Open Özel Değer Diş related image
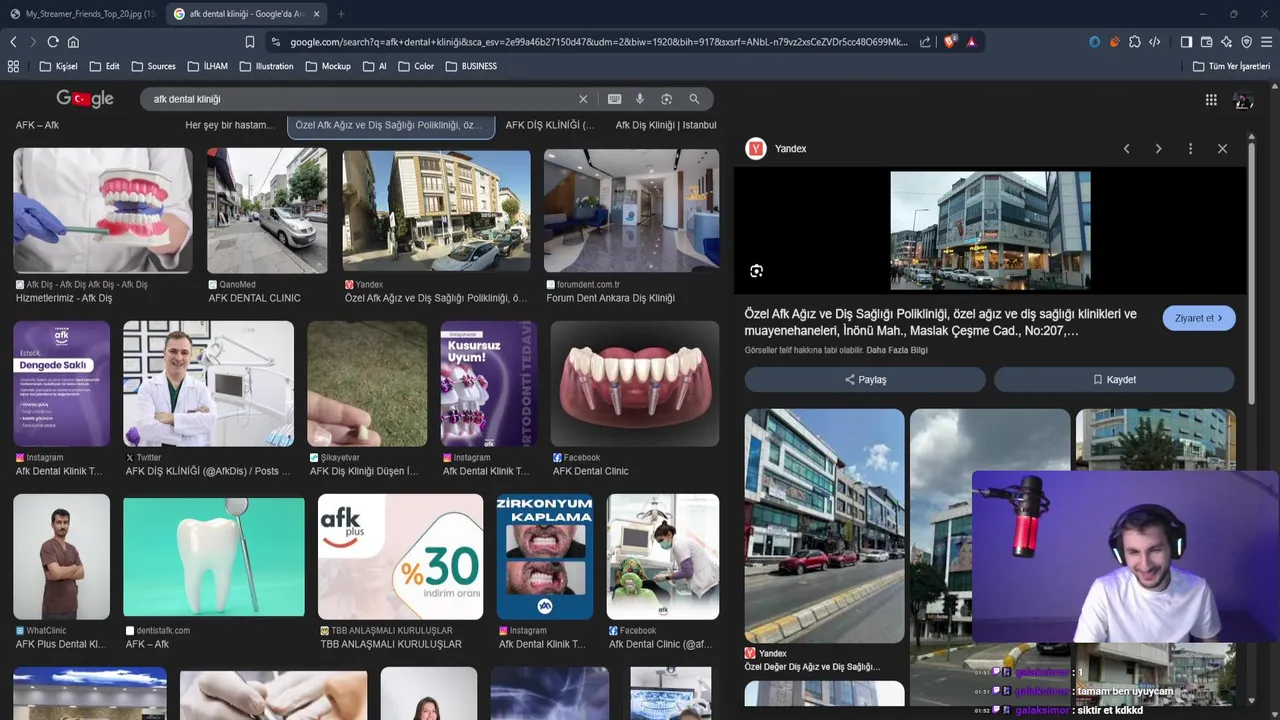This screenshot has width=1280, height=720. pyautogui.click(x=824, y=526)
